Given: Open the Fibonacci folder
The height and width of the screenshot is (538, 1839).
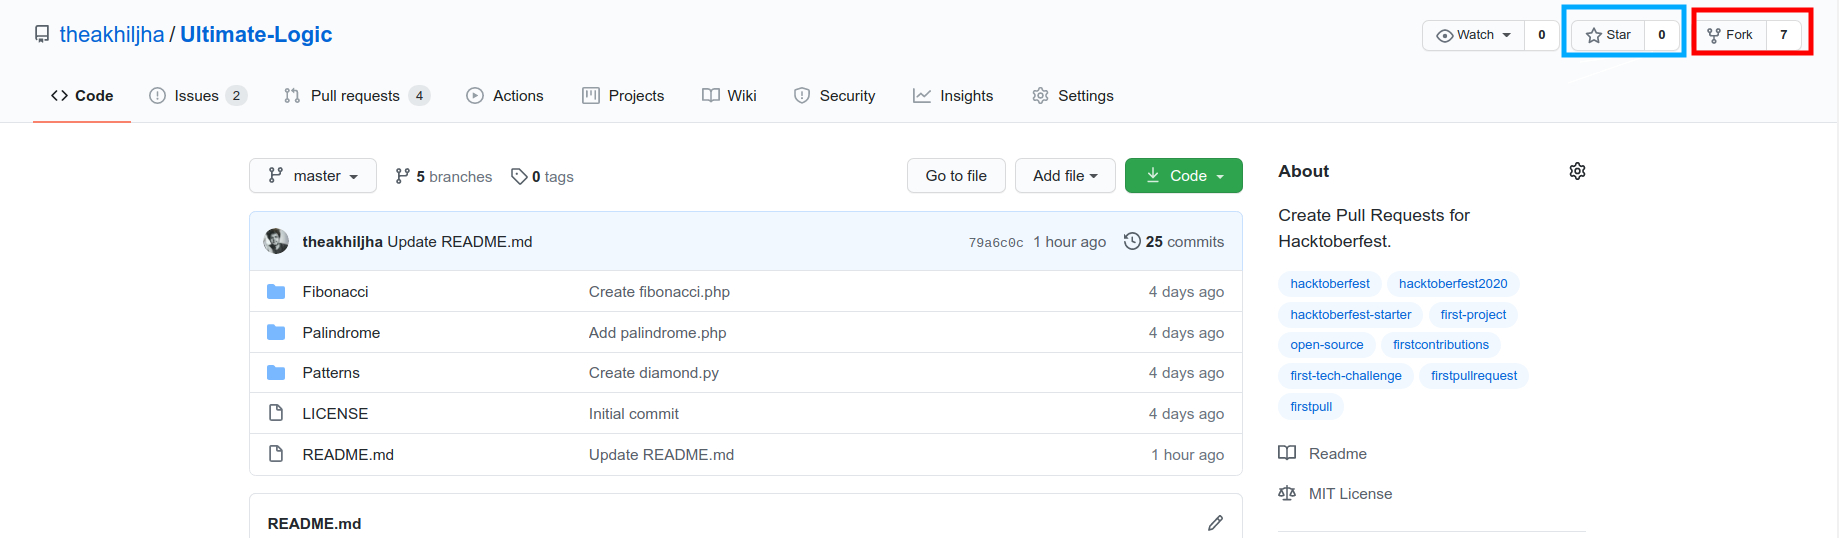Looking at the screenshot, I should tap(335, 292).
